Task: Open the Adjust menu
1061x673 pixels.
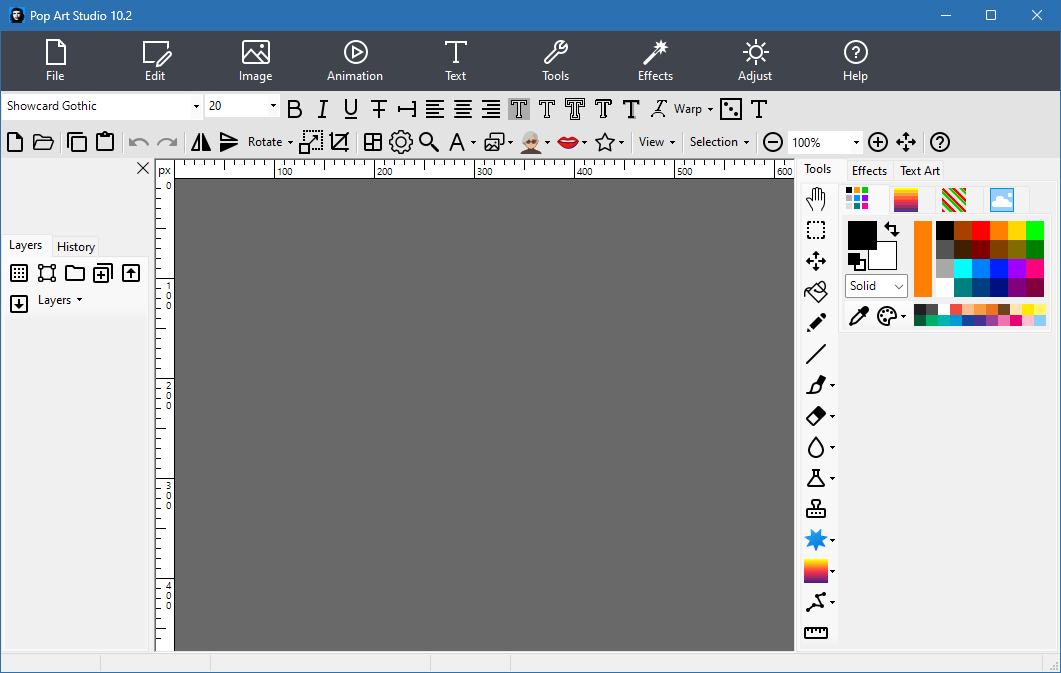Action: tap(755, 61)
